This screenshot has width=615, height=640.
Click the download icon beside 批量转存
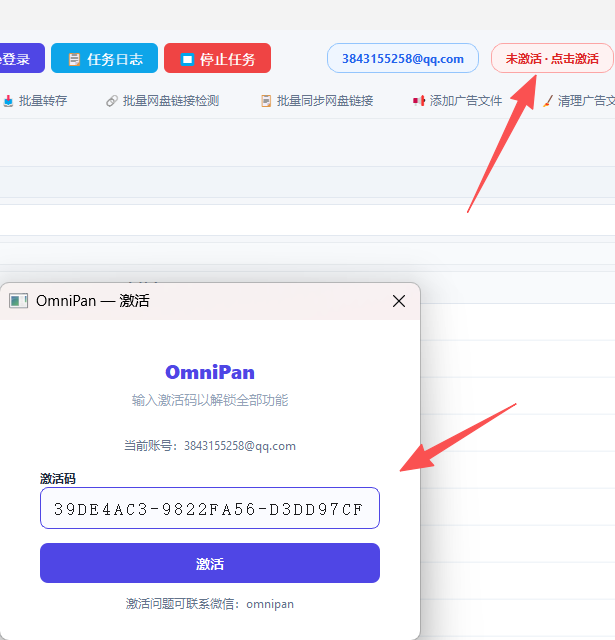(x=8, y=101)
